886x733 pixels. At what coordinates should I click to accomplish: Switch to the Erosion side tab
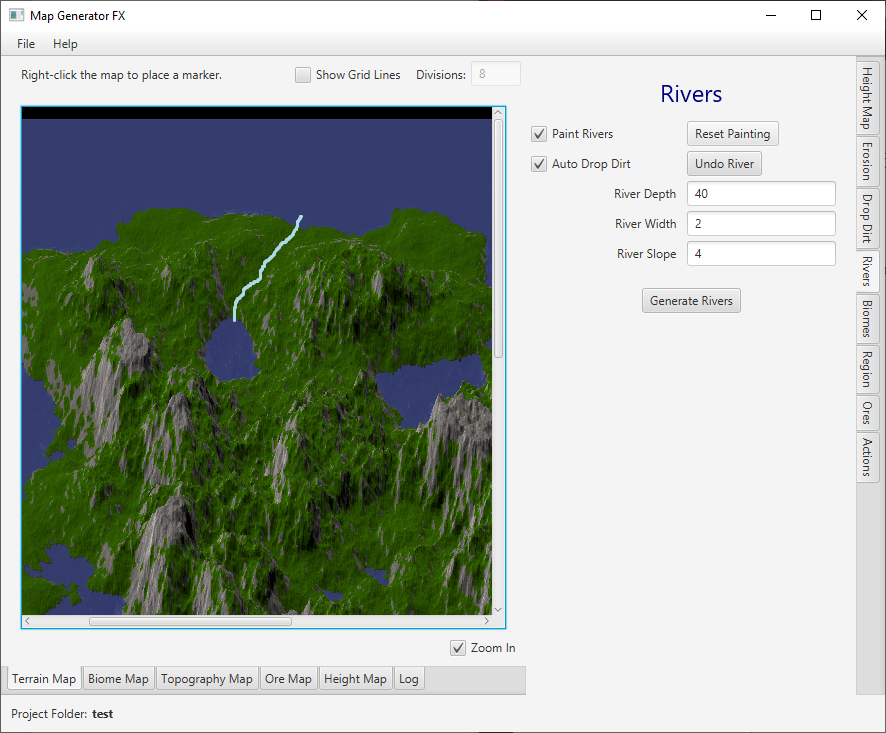867,160
